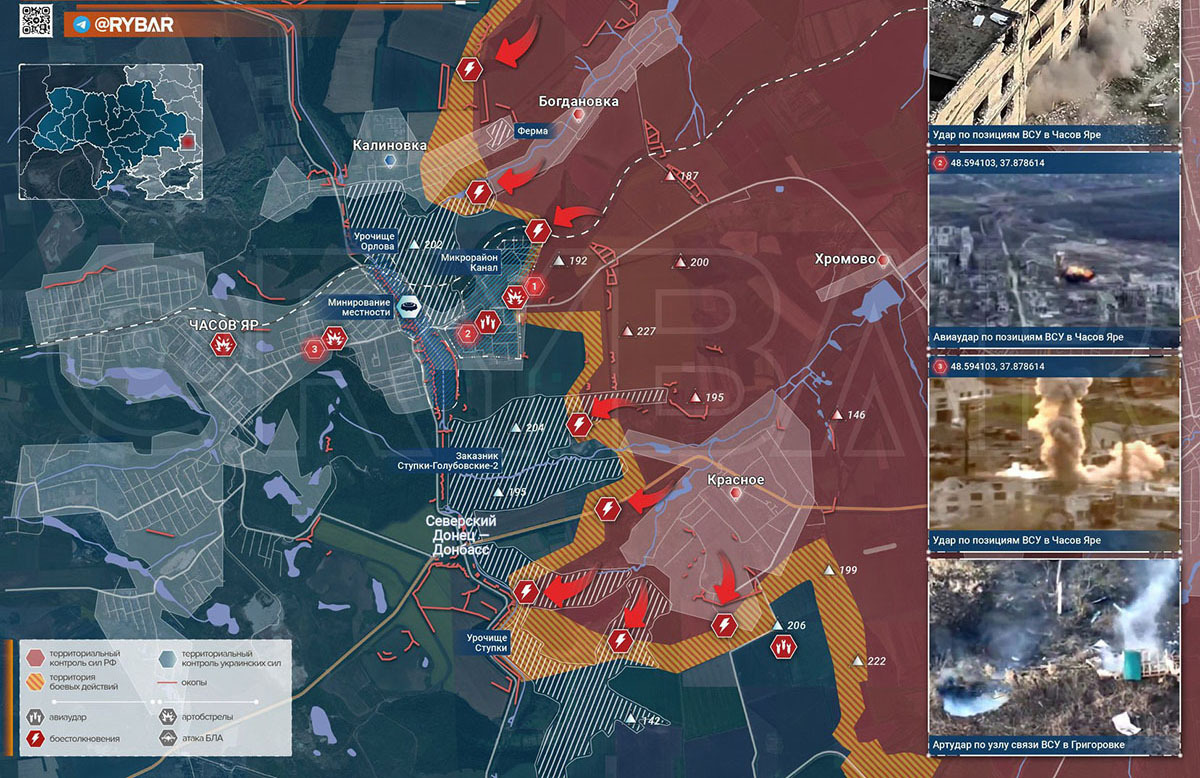Screen dimensions: 1200x778
Task: Click the Хромово settlement marker dot
Action: click(x=884, y=260)
